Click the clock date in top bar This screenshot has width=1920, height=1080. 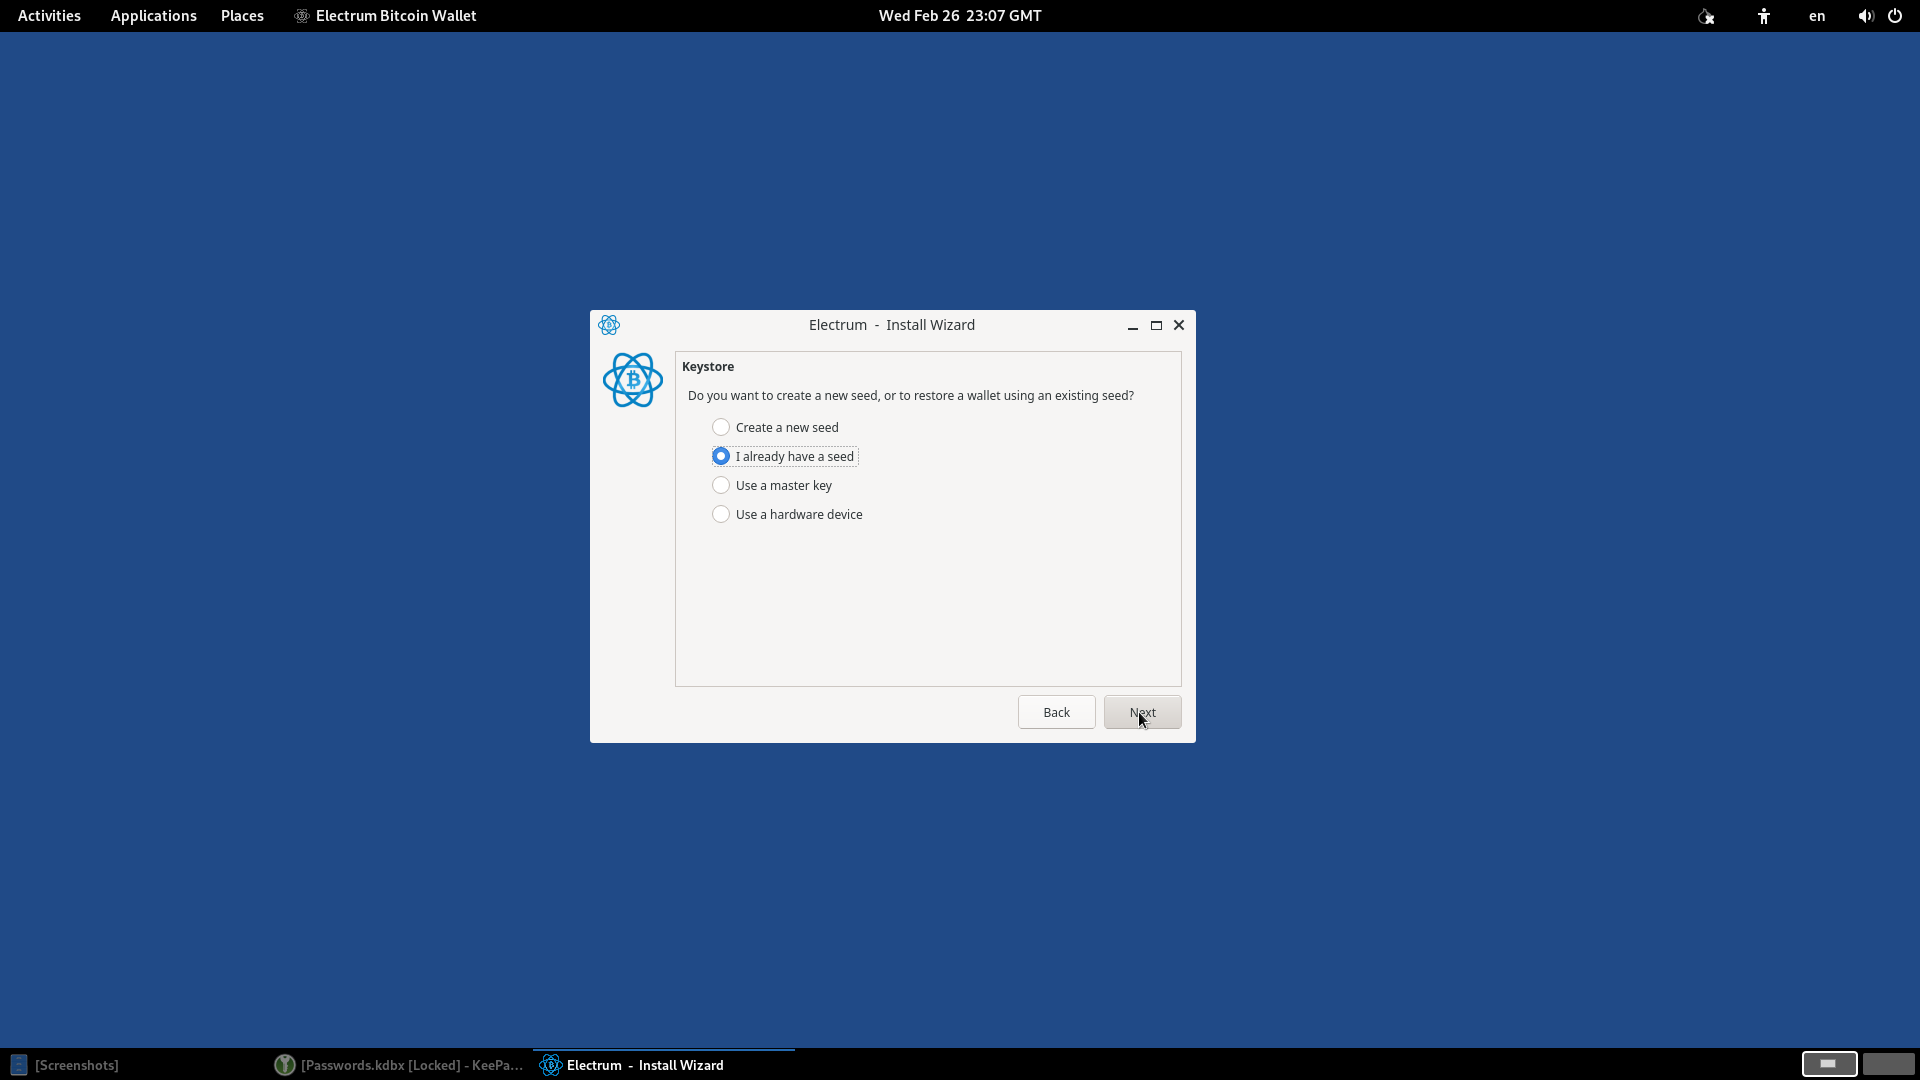(x=960, y=16)
